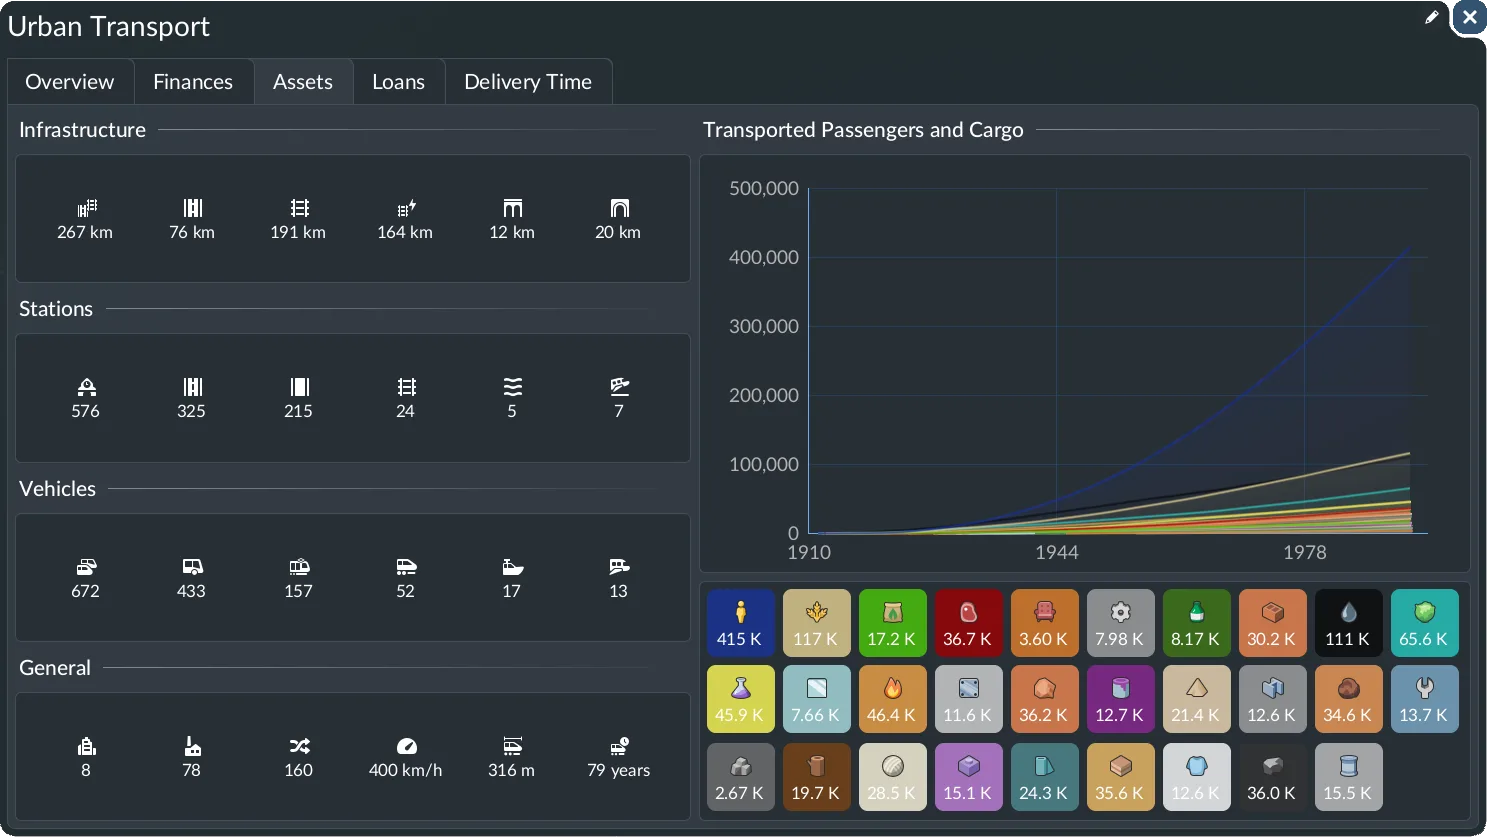Click the infrastructure icon above 267 km
Image resolution: width=1487 pixels, height=837 pixels.
click(x=86, y=208)
